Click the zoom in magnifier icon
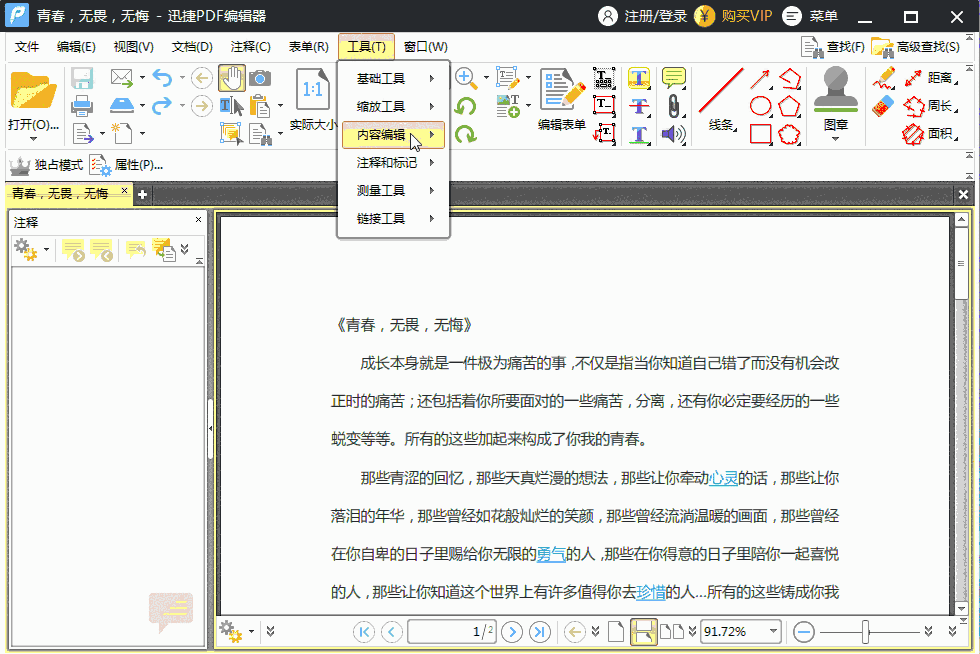The height and width of the screenshot is (654, 980). pyautogui.click(x=466, y=78)
